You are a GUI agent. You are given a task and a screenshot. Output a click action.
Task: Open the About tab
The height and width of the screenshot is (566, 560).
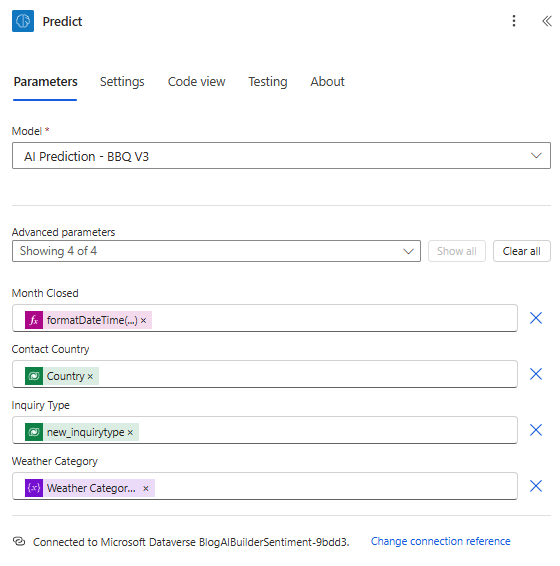point(327,82)
